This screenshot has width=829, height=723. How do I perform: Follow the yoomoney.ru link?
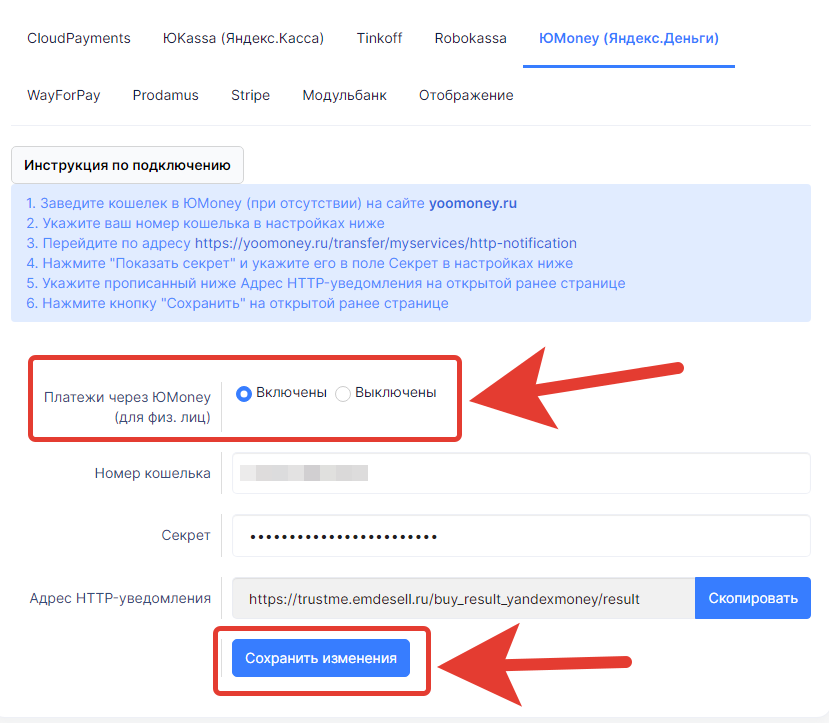(x=473, y=203)
